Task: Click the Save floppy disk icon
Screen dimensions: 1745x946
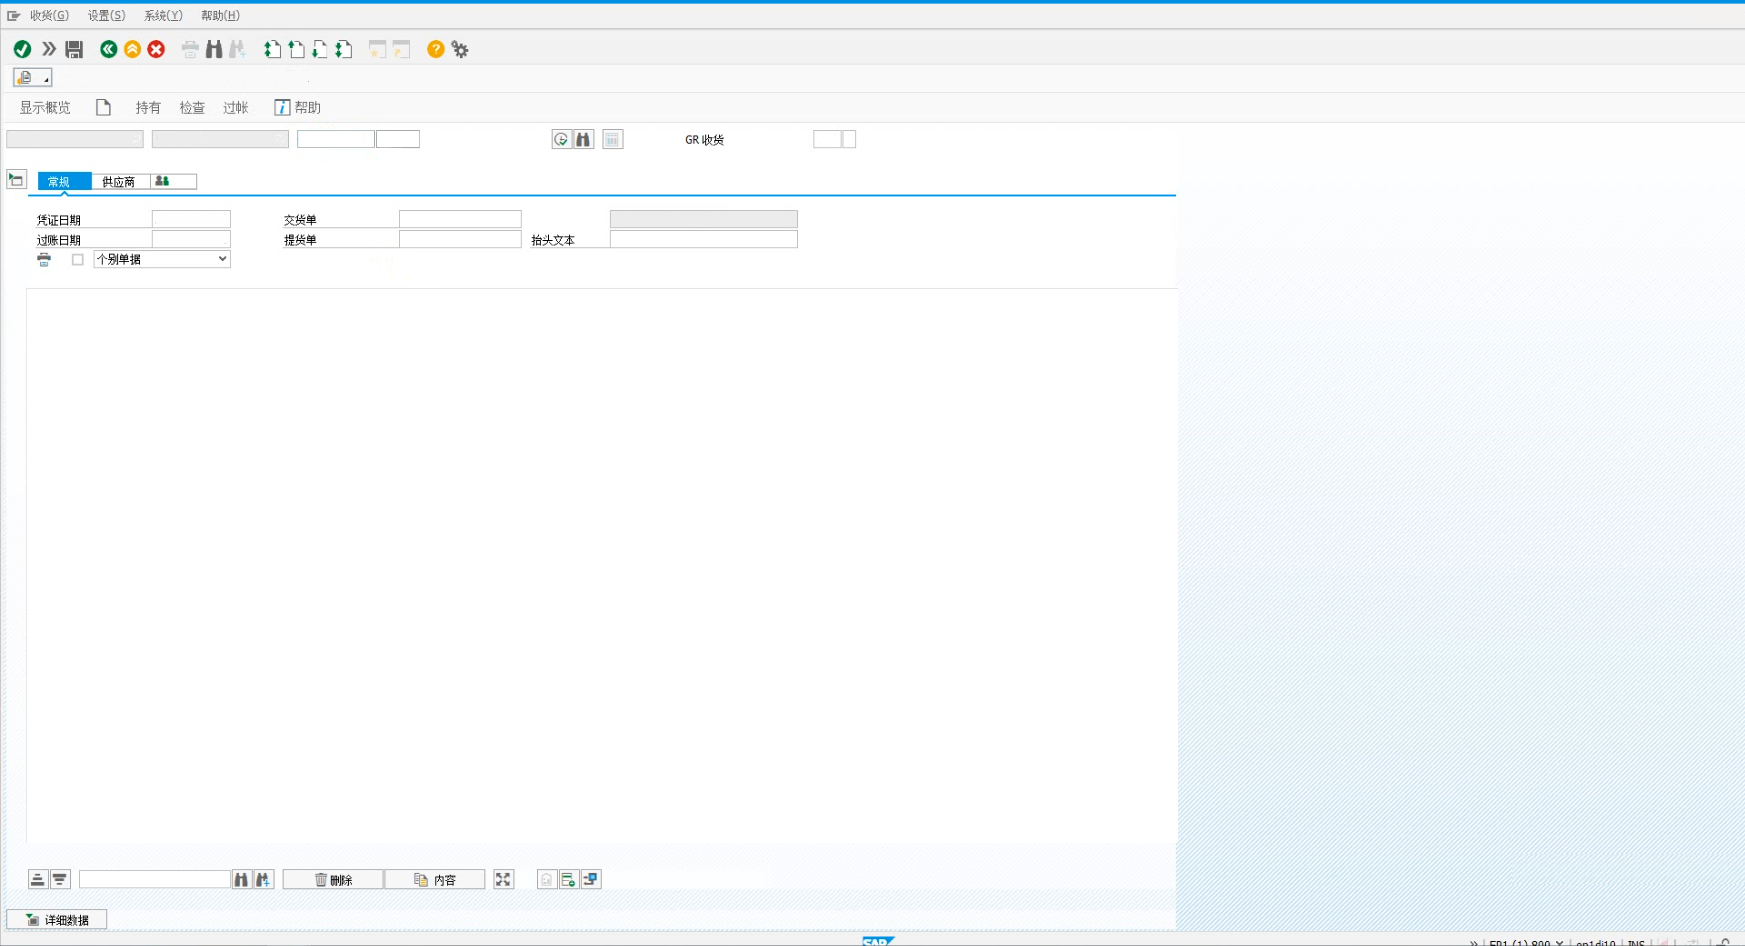Action: tap(74, 49)
